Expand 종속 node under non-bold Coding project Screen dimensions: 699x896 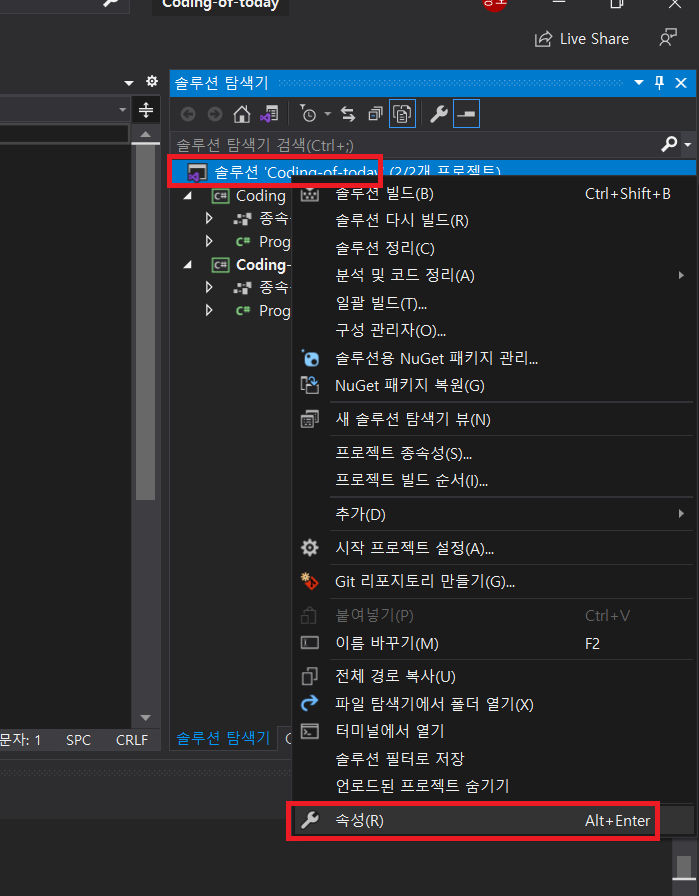(x=209, y=218)
